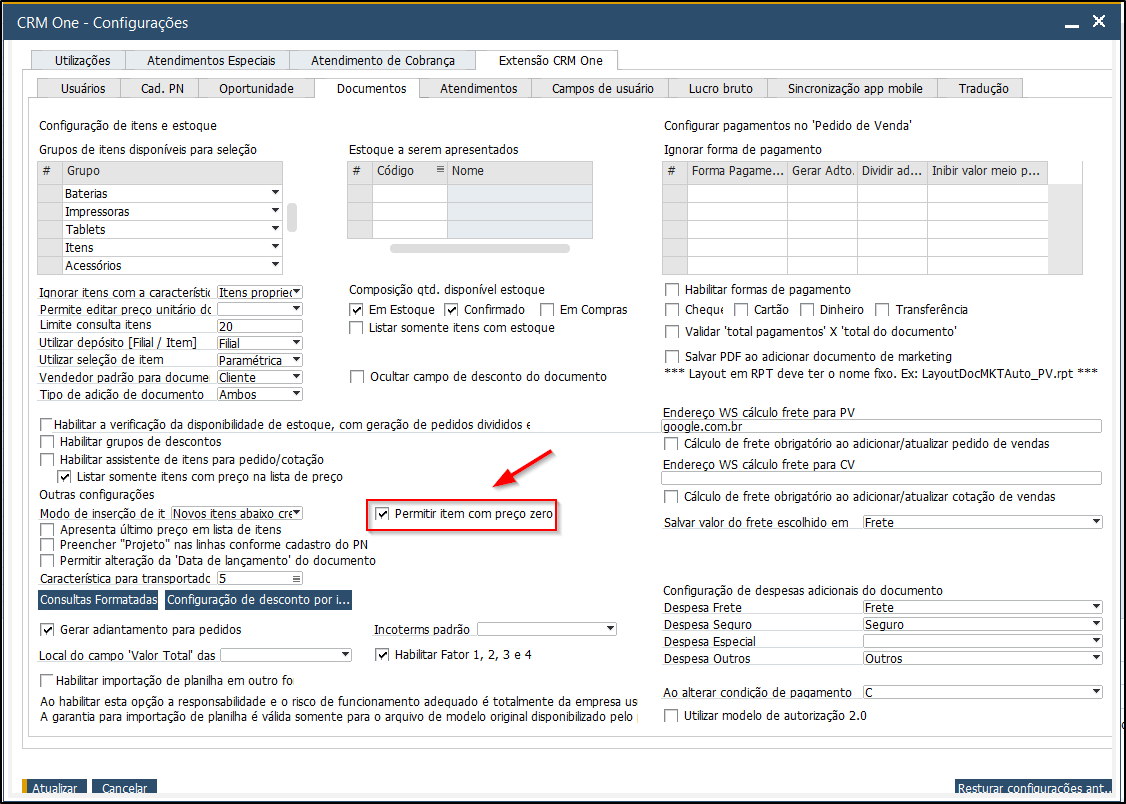Screen dimensions: 1126x804
Task: Uncheck Em Estoque checkbox
Action: click(x=356, y=310)
